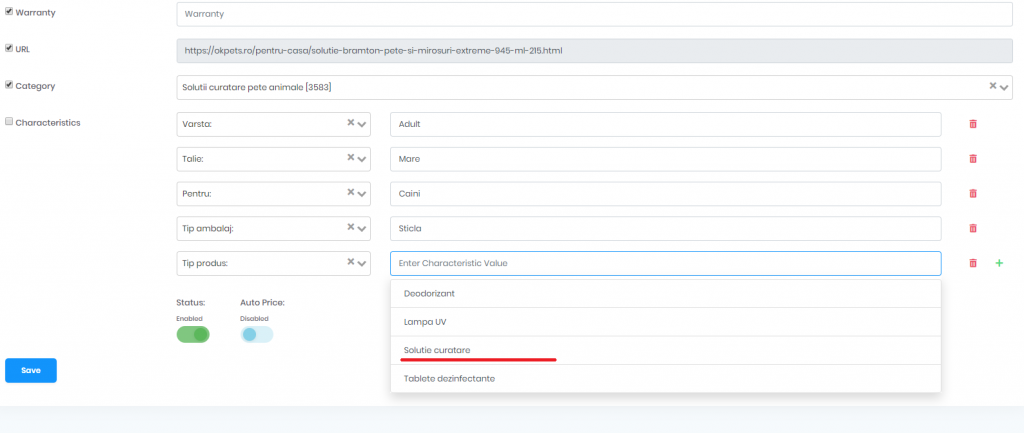
Task: Enable the Characteristics checkbox
Action: (x=9, y=121)
